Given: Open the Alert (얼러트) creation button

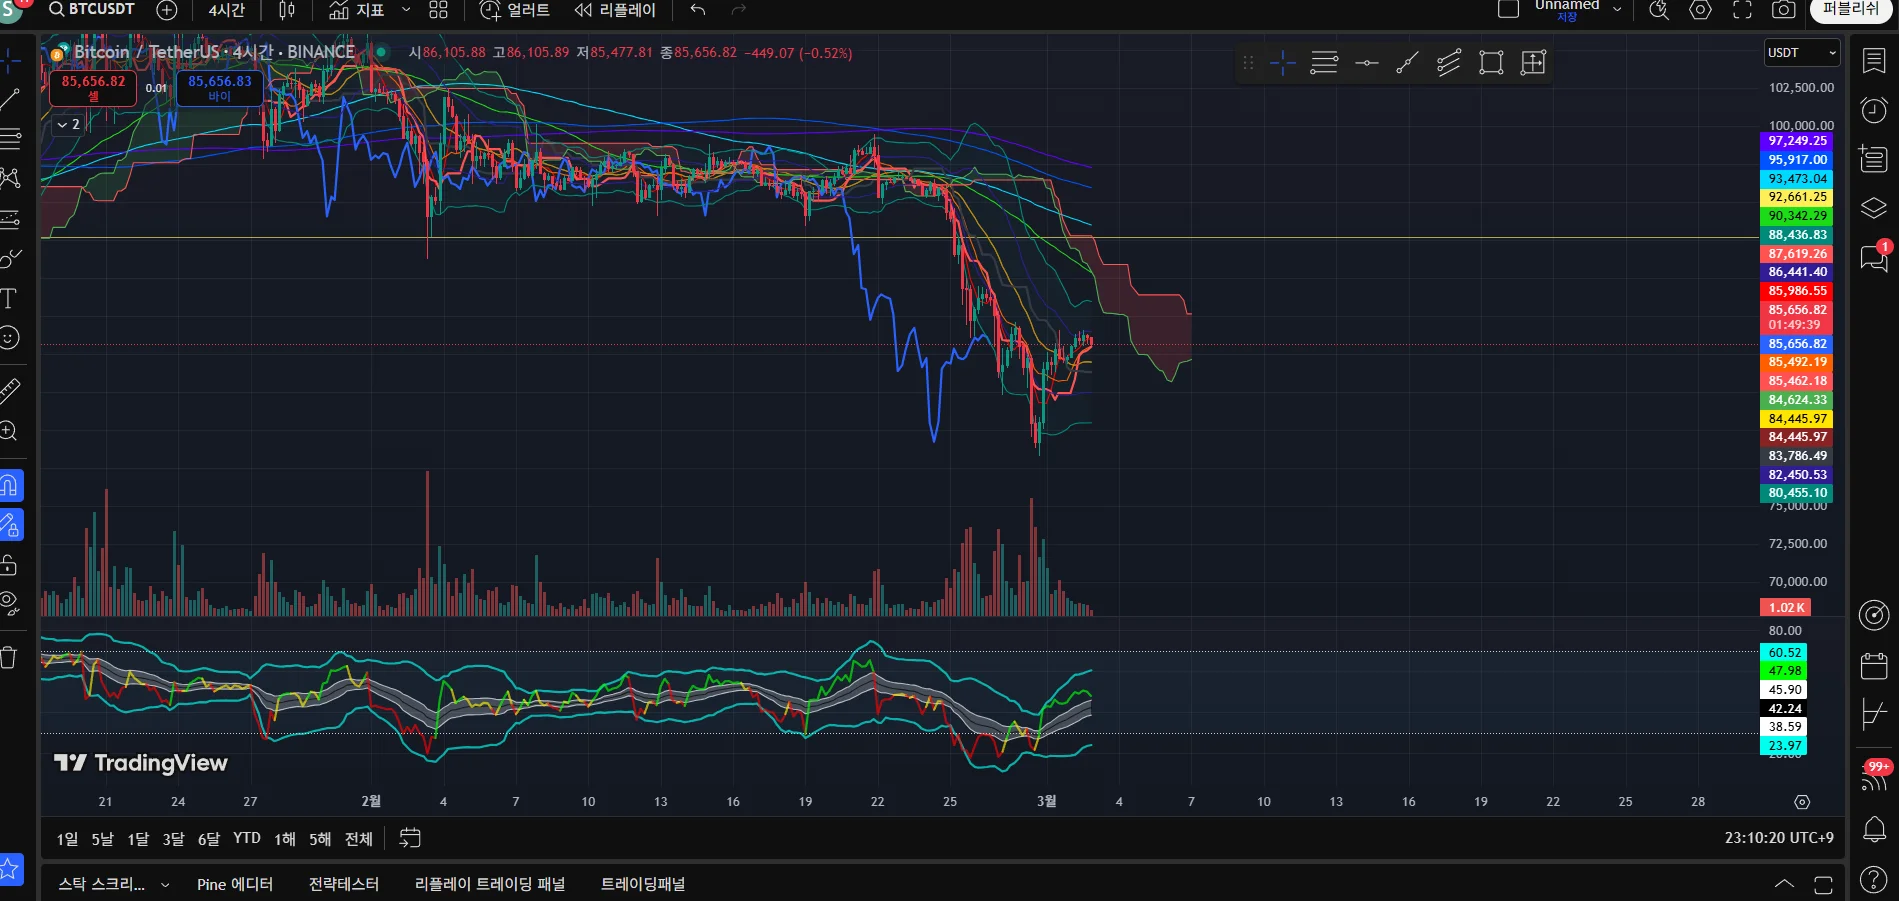Looking at the screenshot, I should [x=515, y=10].
